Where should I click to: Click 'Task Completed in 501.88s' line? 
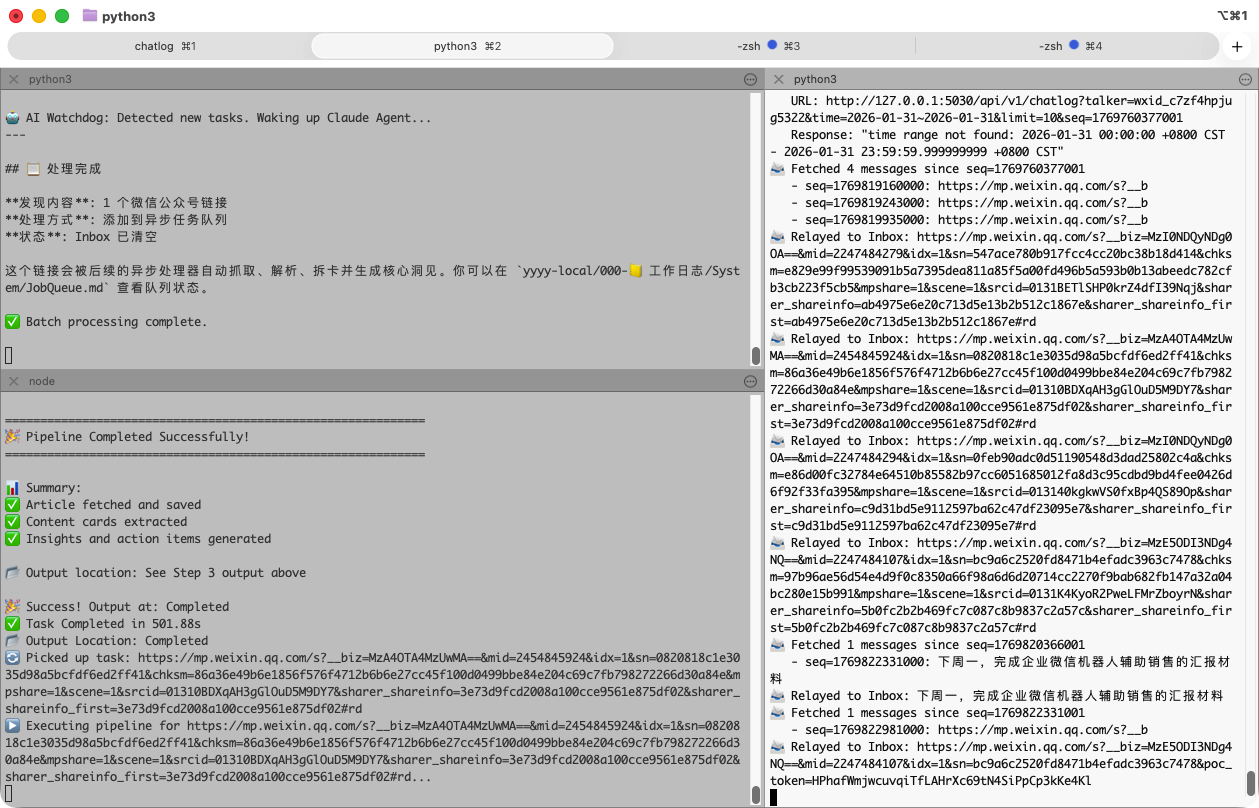(103, 624)
